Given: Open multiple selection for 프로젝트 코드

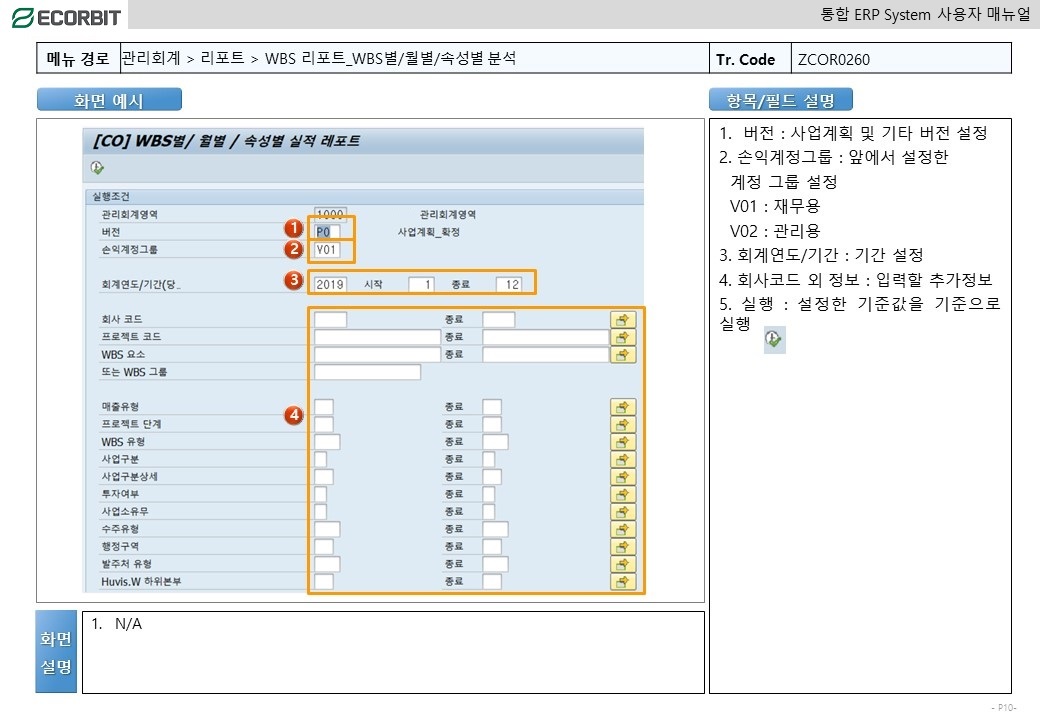Looking at the screenshot, I should pyautogui.click(x=623, y=337).
